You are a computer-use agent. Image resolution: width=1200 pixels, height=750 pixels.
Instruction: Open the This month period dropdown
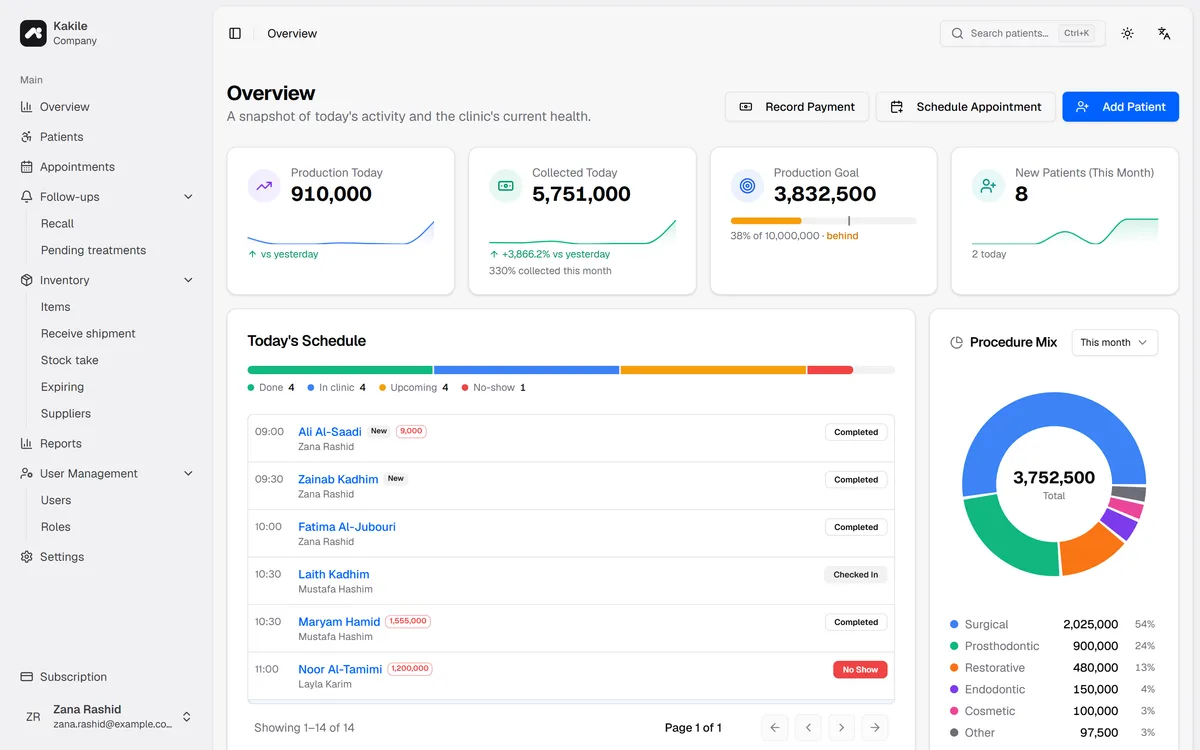click(x=1115, y=342)
